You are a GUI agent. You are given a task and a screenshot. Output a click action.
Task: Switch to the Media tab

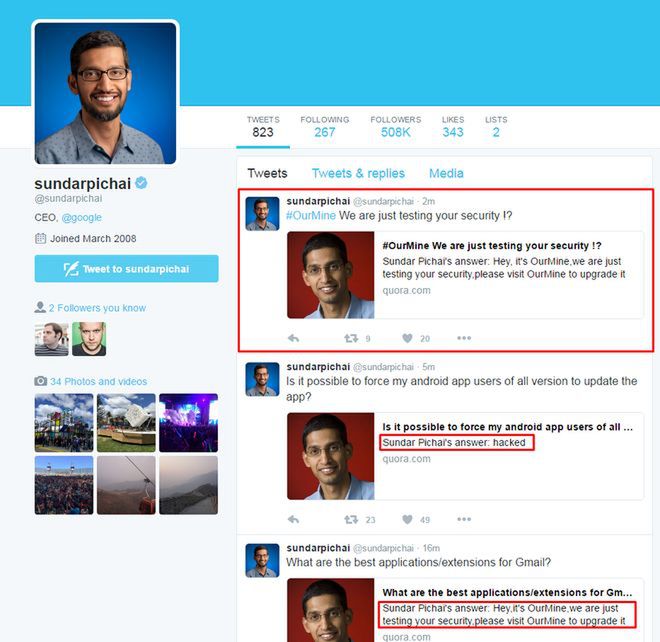pyautogui.click(x=446, y=173)
